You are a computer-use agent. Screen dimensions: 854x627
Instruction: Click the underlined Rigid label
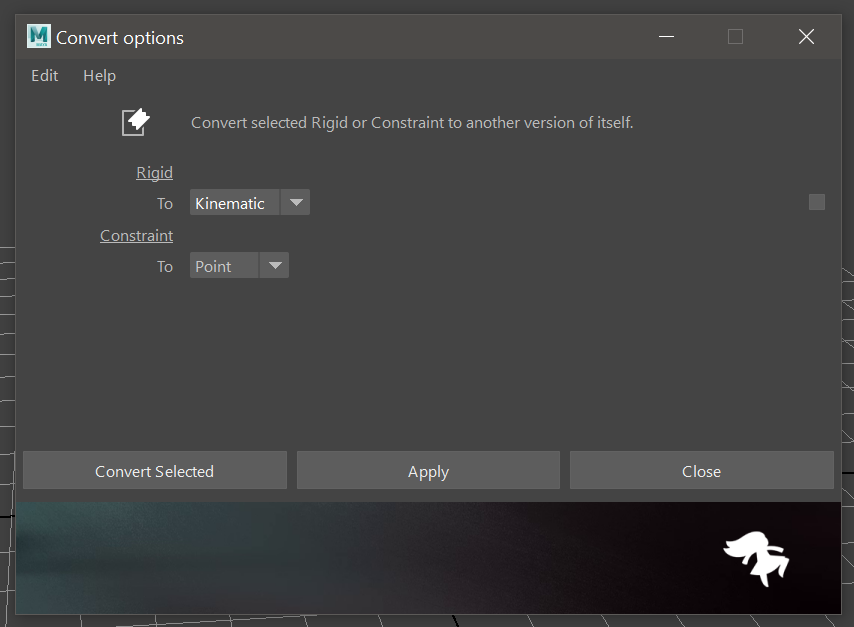point(154,173)
